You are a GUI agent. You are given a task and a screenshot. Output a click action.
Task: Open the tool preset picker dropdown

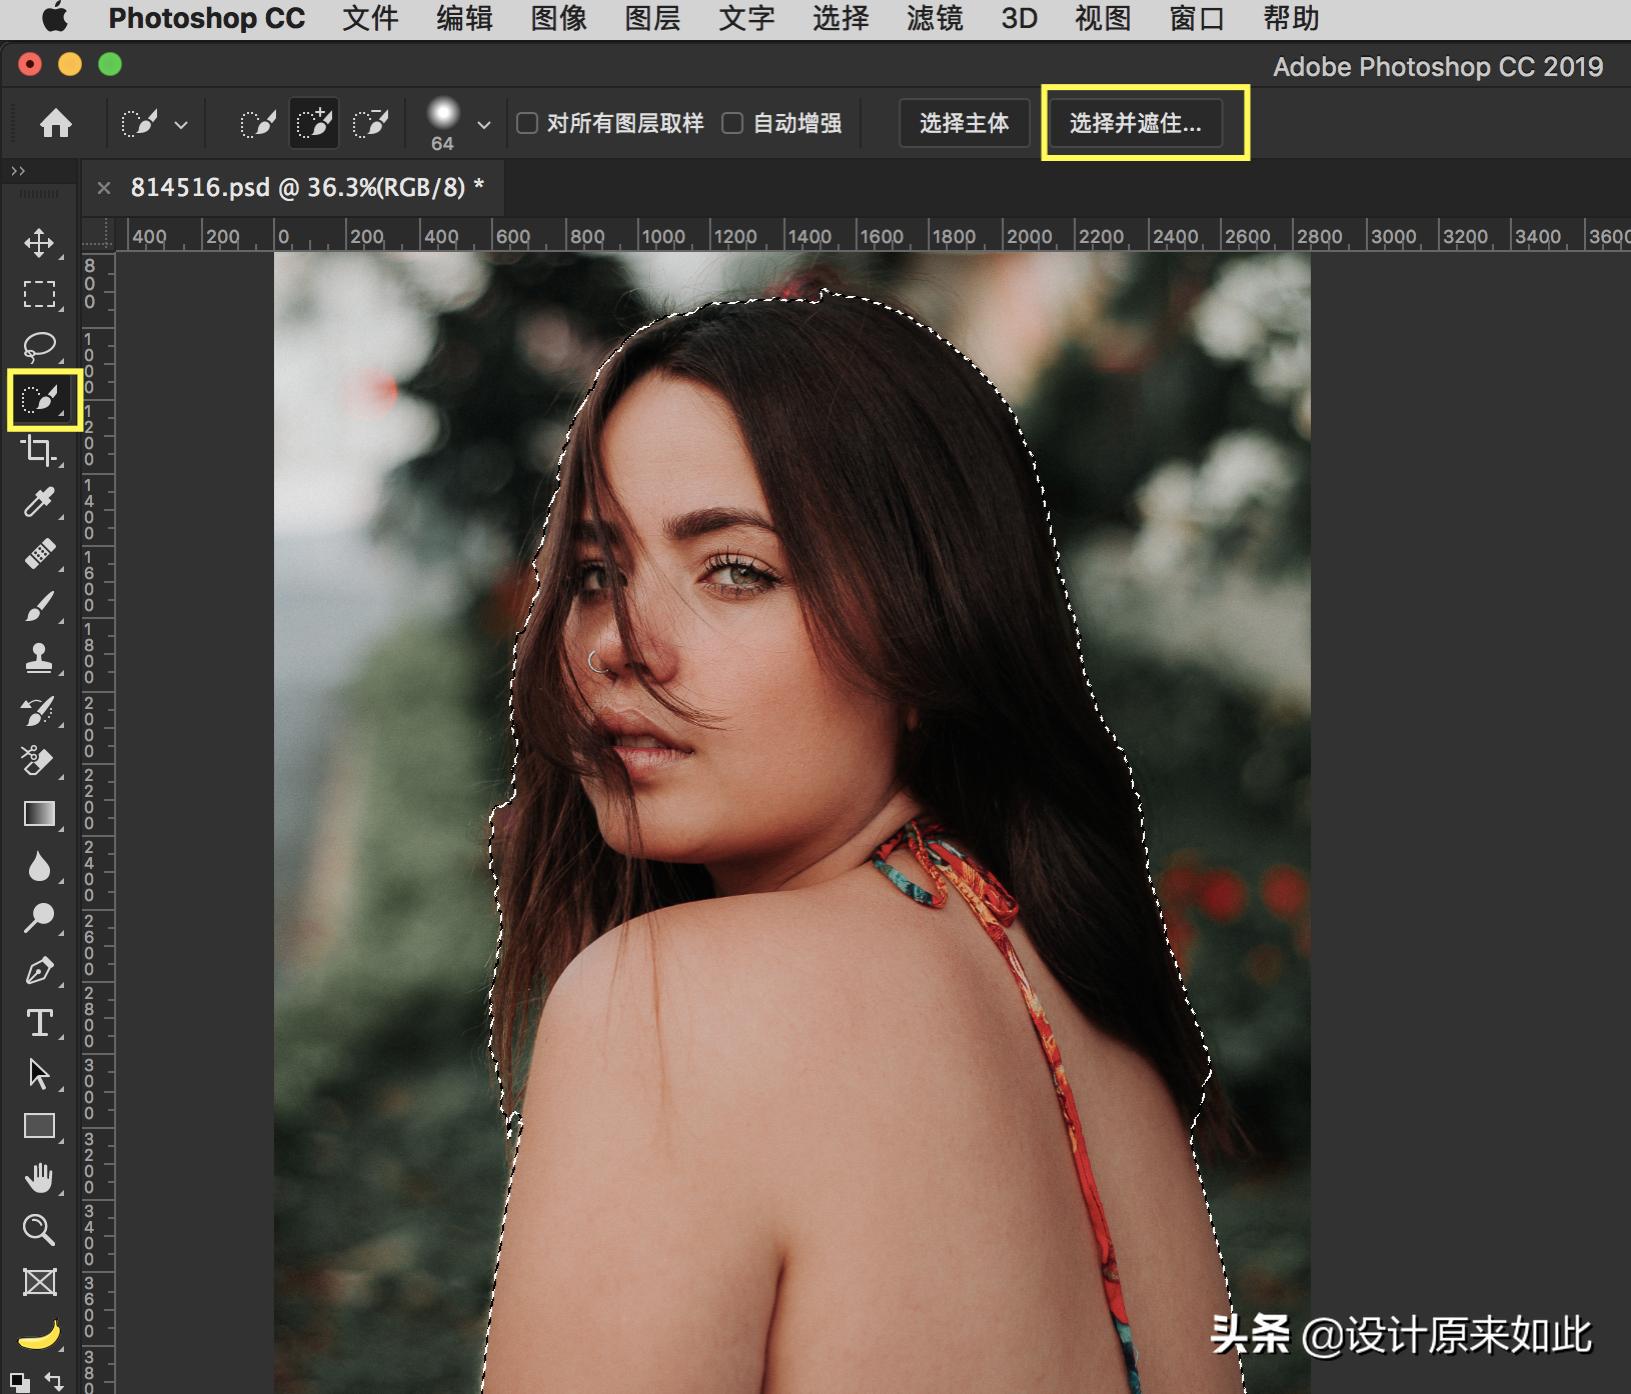coord(181,125)
